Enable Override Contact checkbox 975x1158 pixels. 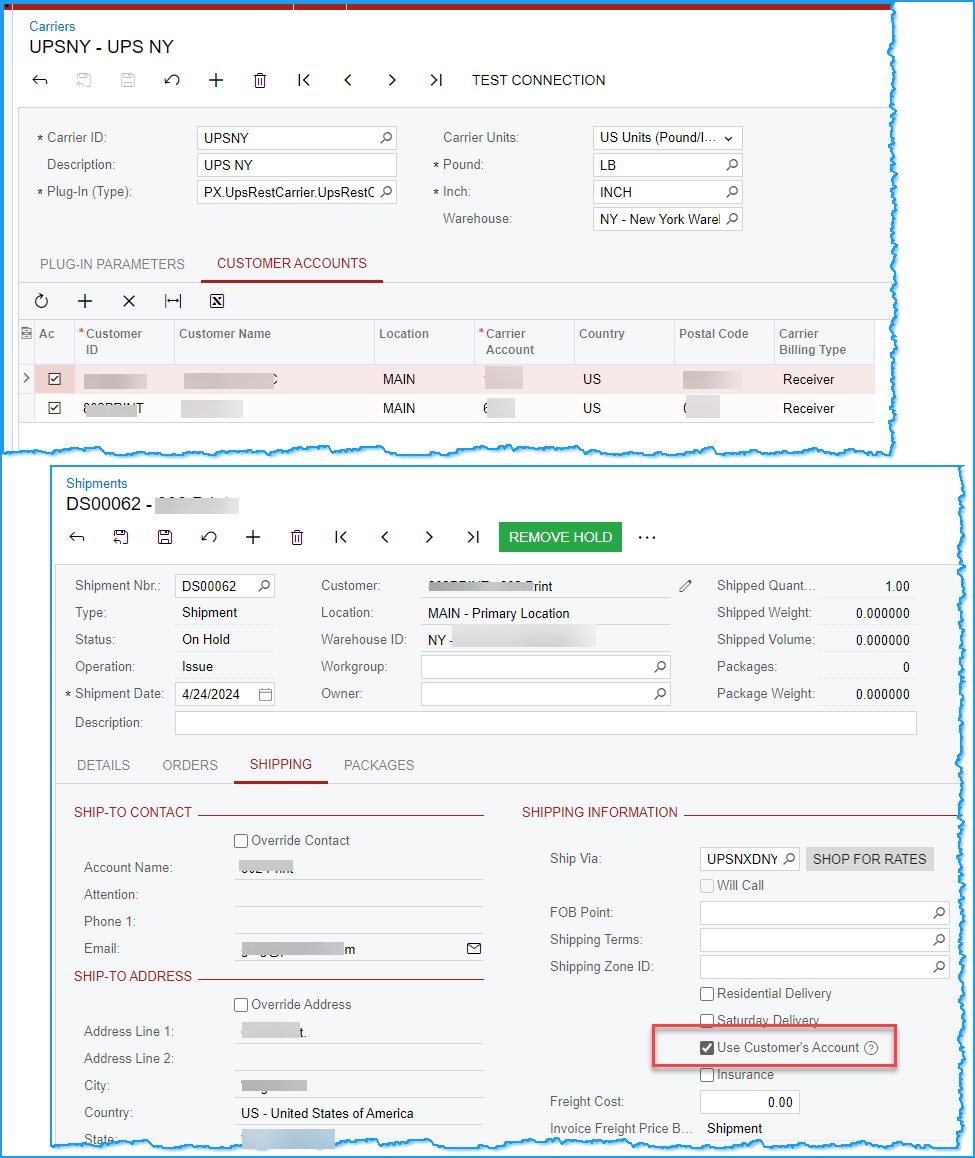[241, 840]
